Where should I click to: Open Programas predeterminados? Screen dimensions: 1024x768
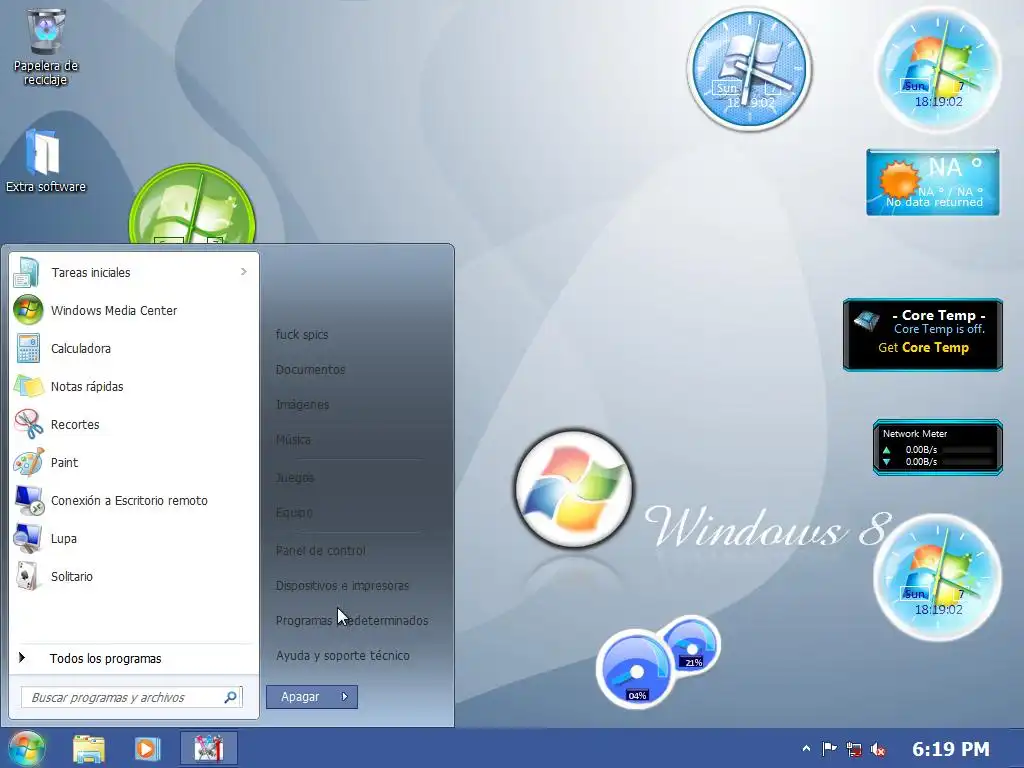(x=352, y=620)
